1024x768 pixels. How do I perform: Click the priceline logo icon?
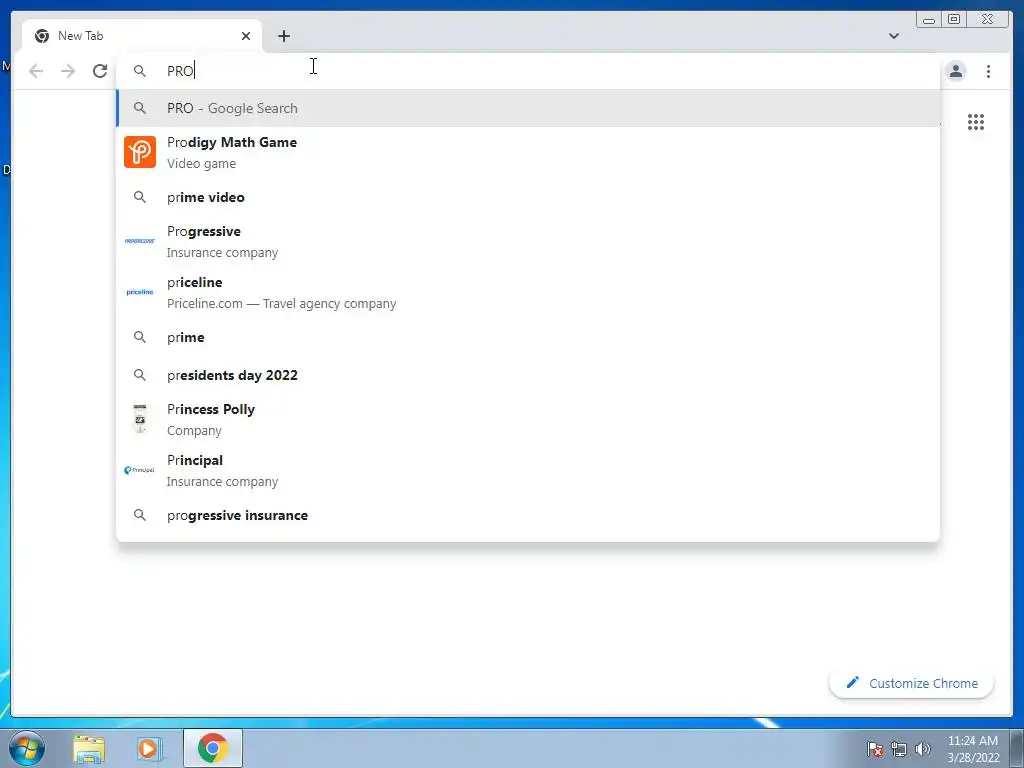coord(140,292)
